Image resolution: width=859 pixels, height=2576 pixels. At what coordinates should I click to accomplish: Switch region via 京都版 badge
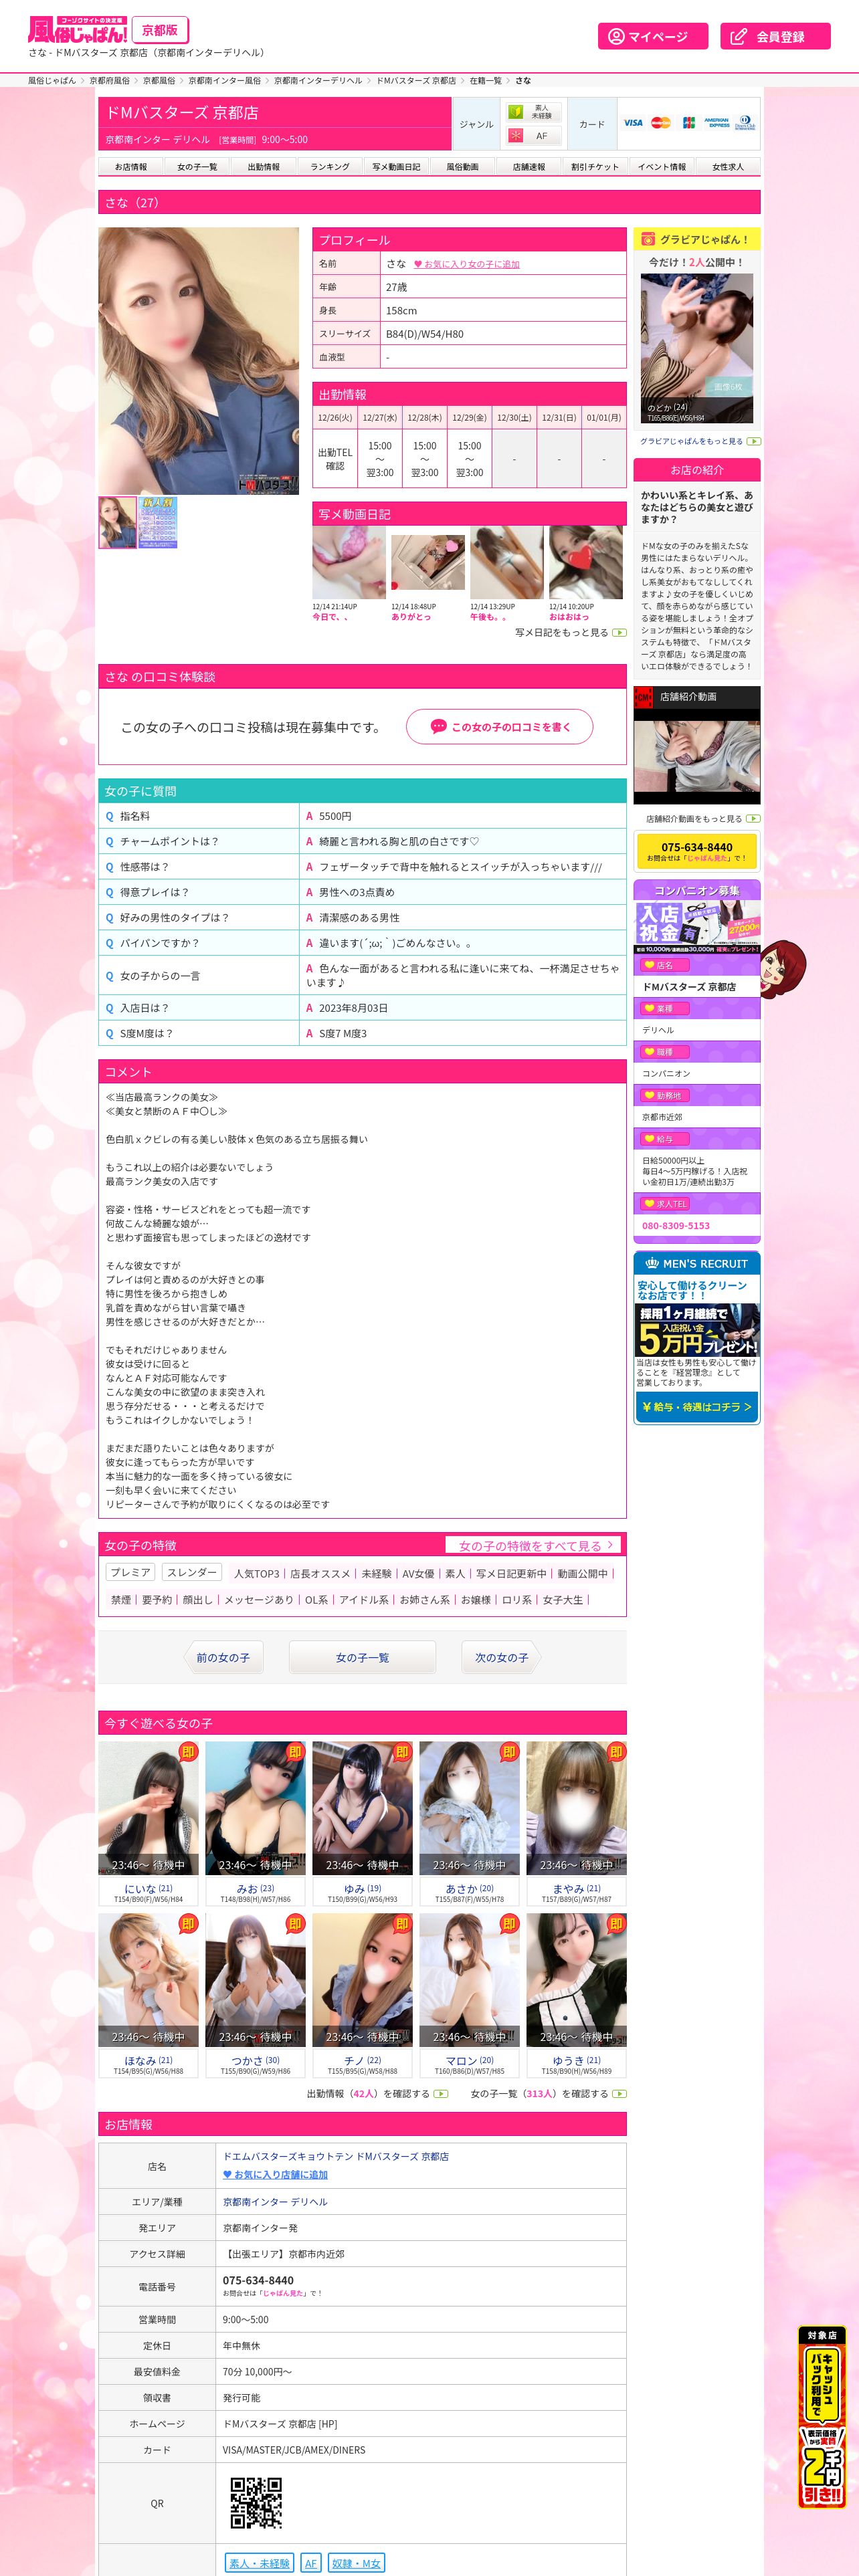click(160, 30)
